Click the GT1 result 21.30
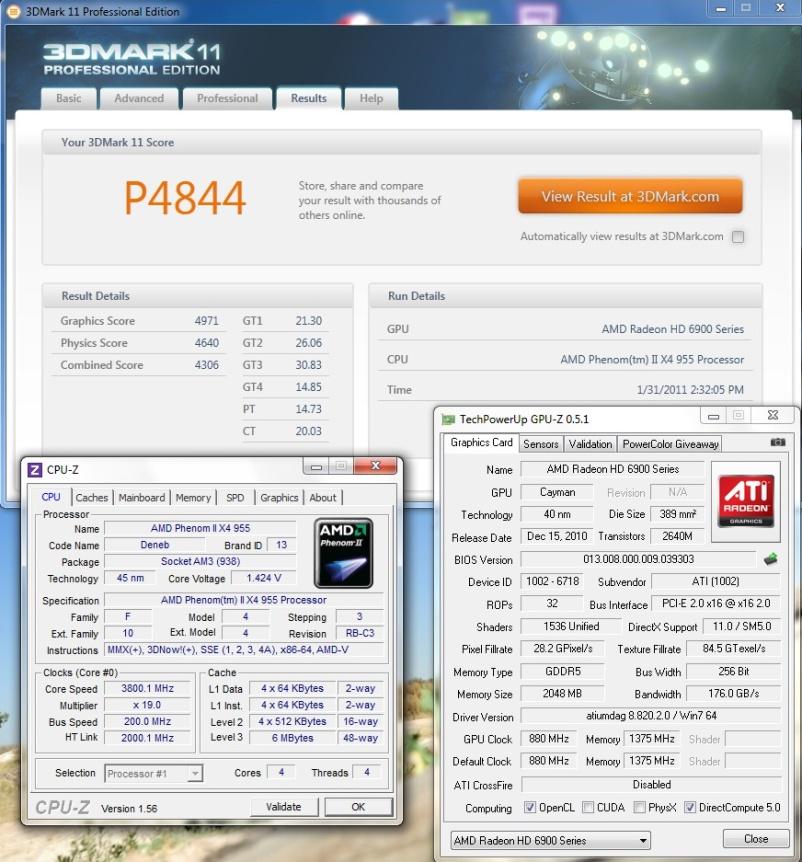 pyautogui.click(x=308, y=321)
